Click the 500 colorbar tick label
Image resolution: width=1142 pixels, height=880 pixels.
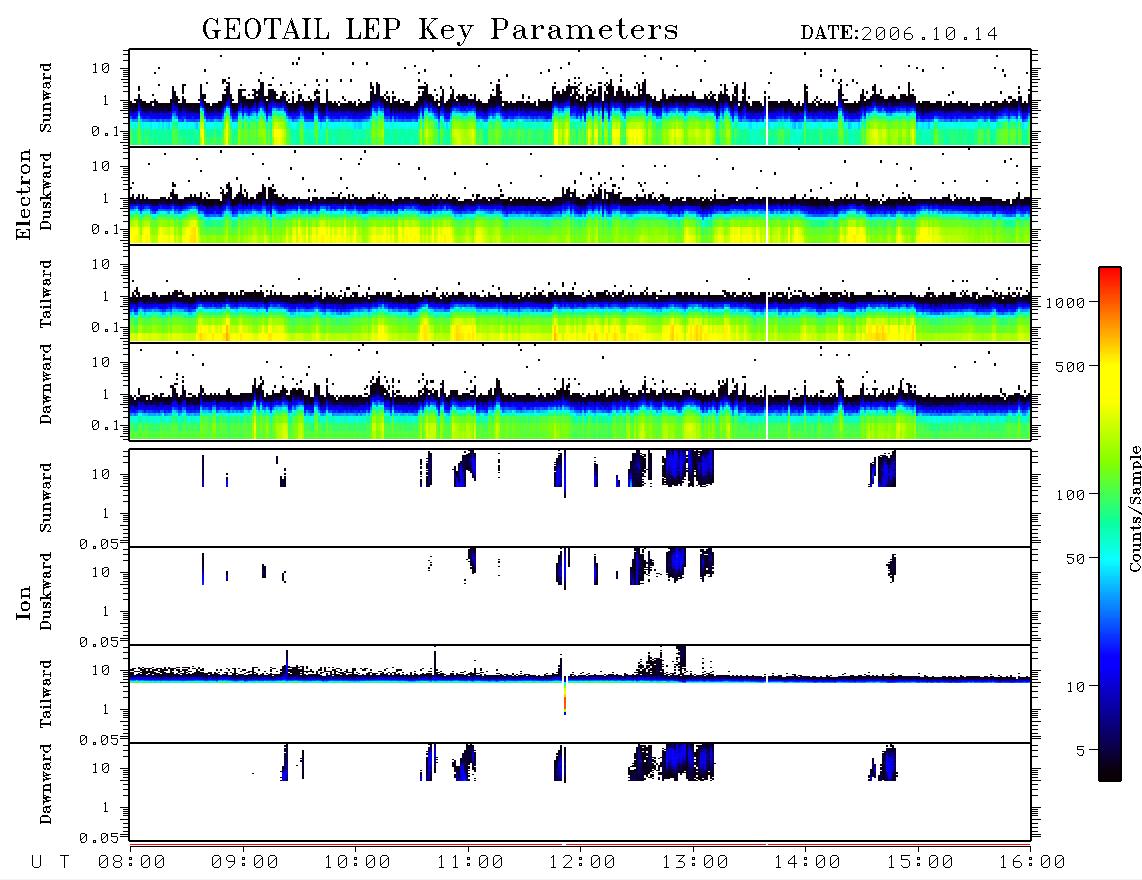click(1070, 367)
